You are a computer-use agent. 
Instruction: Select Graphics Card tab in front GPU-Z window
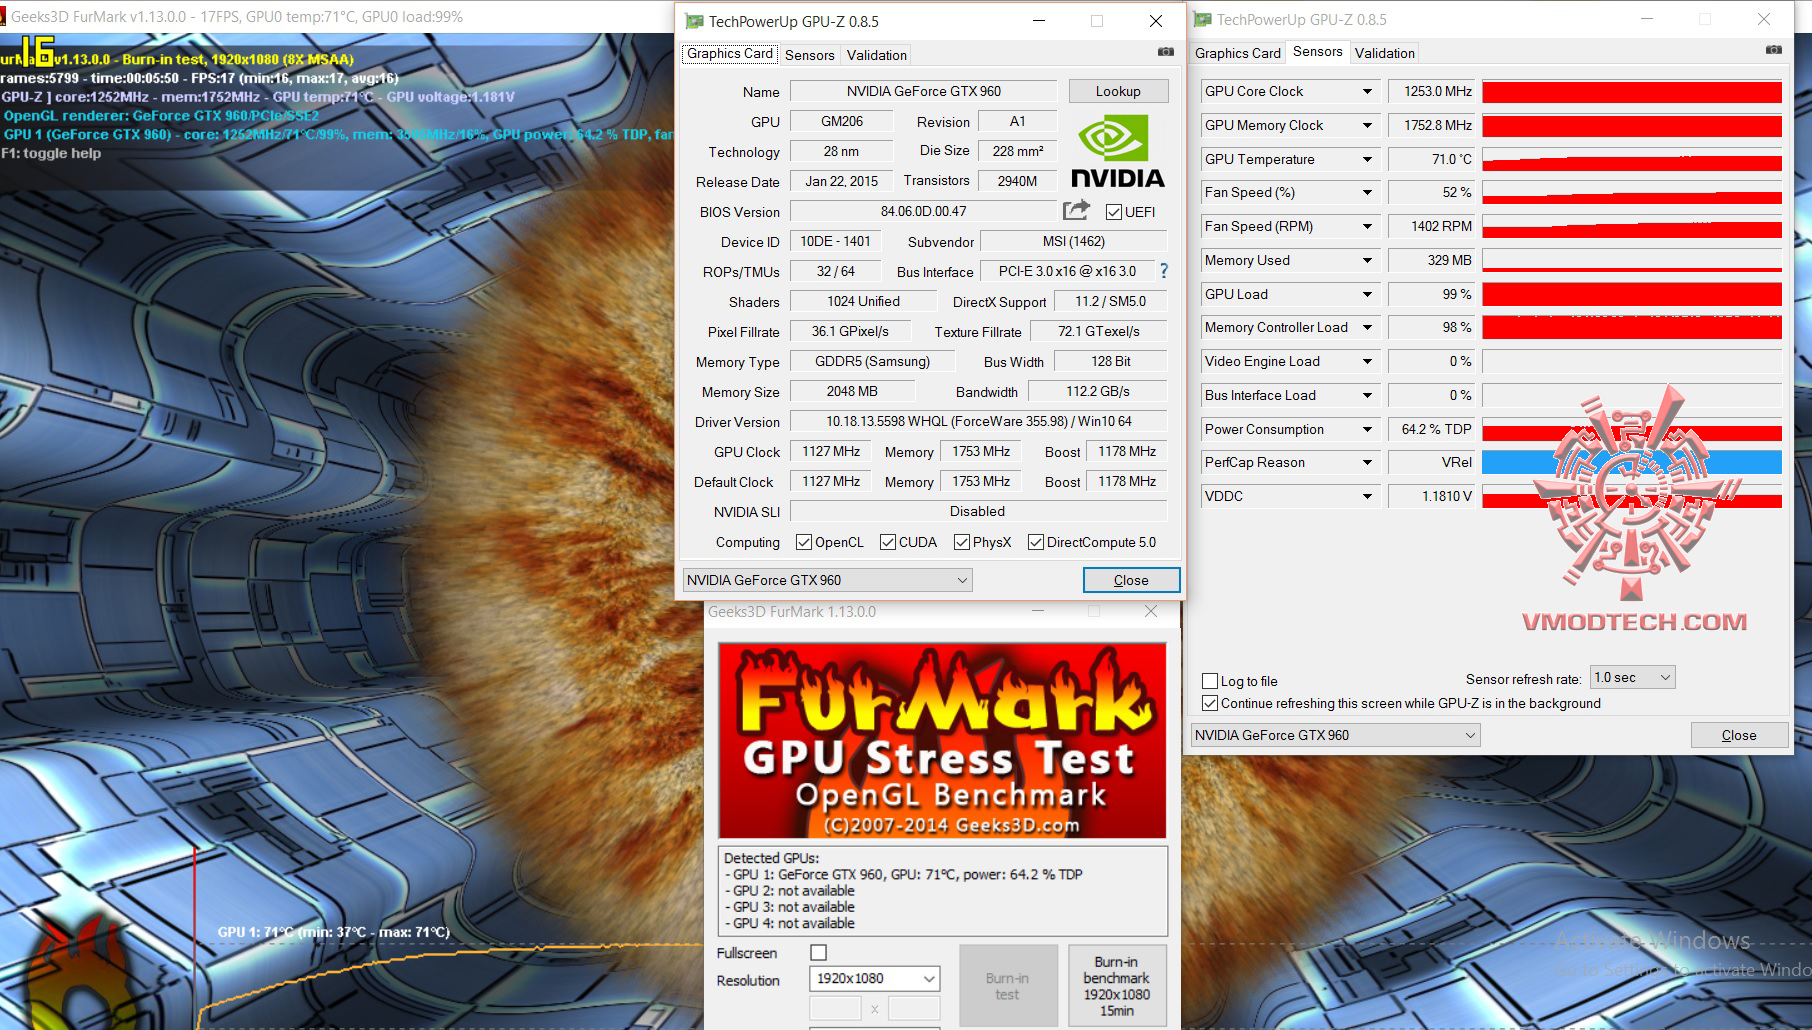[730, 54]
